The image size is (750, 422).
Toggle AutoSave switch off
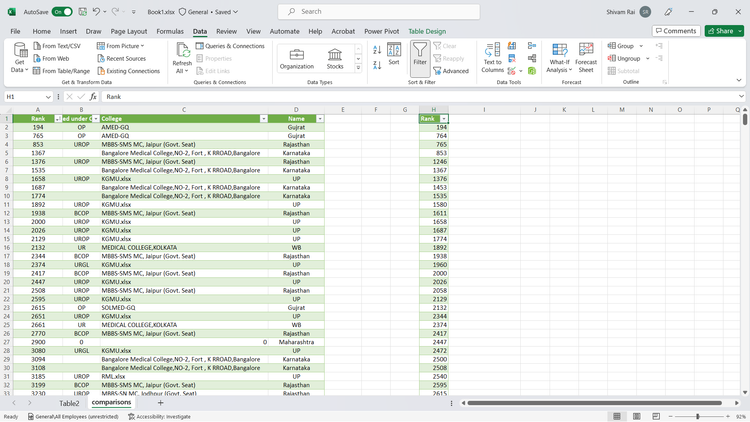62,11
